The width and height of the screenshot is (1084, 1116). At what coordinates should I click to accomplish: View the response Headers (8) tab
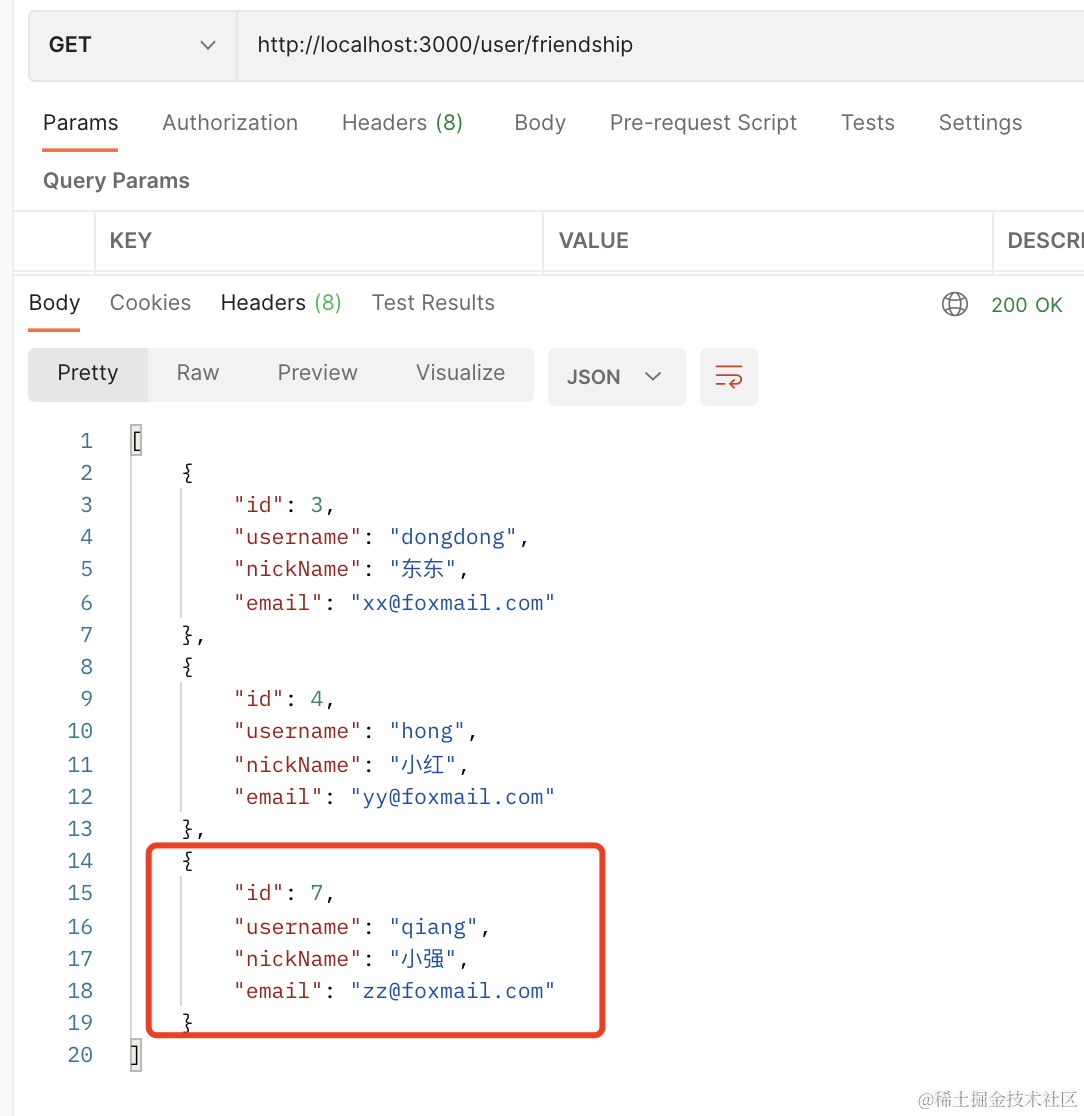(x=281, y=303)
